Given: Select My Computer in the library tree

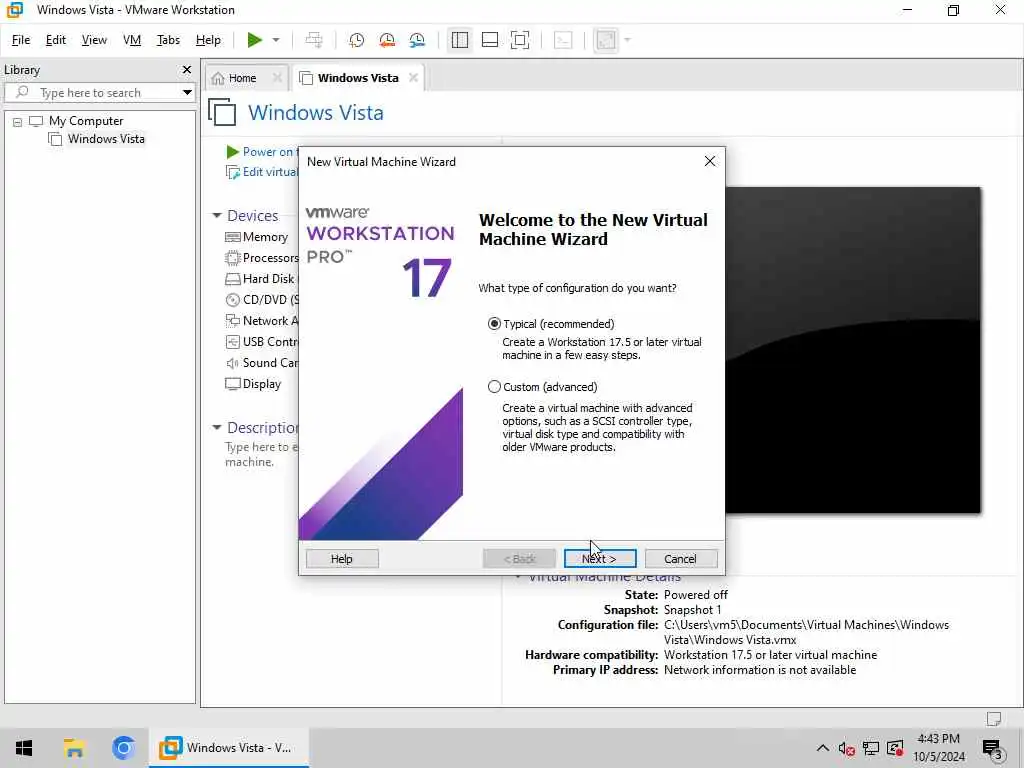Looking at the screenshot, I should point(86,121).
